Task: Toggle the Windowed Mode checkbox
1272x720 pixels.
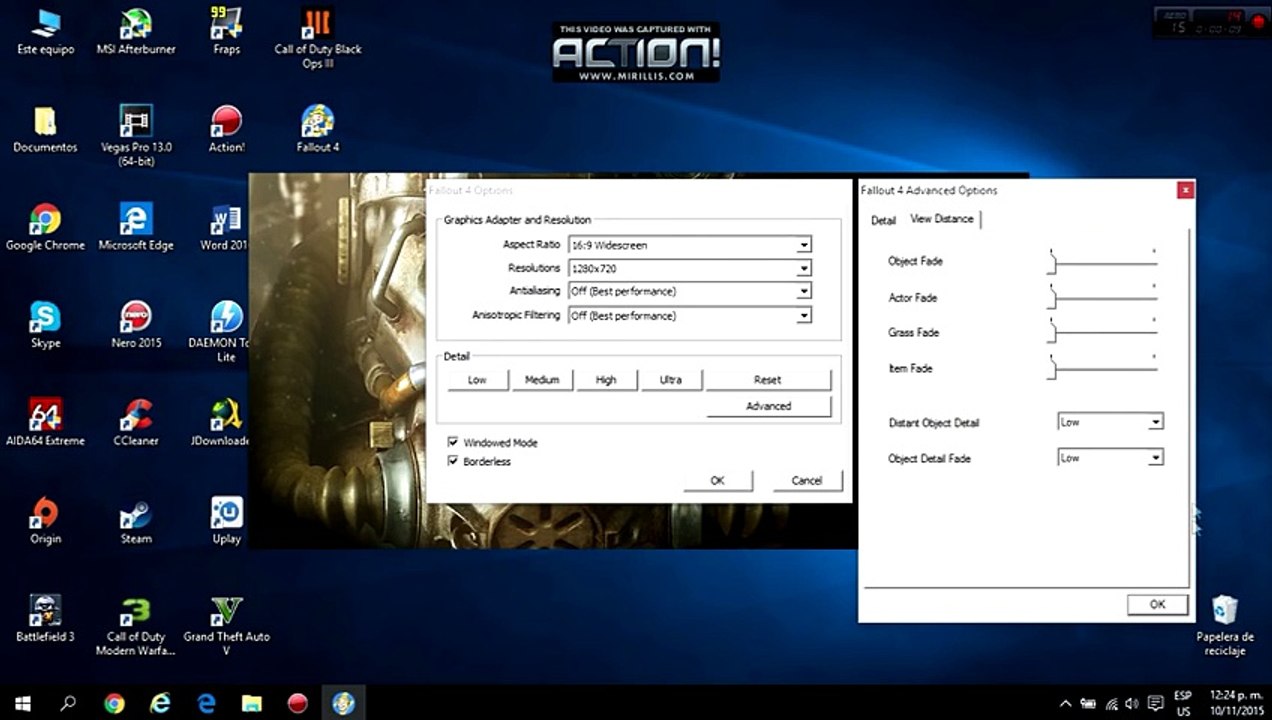Action: (x=453, y=442)
